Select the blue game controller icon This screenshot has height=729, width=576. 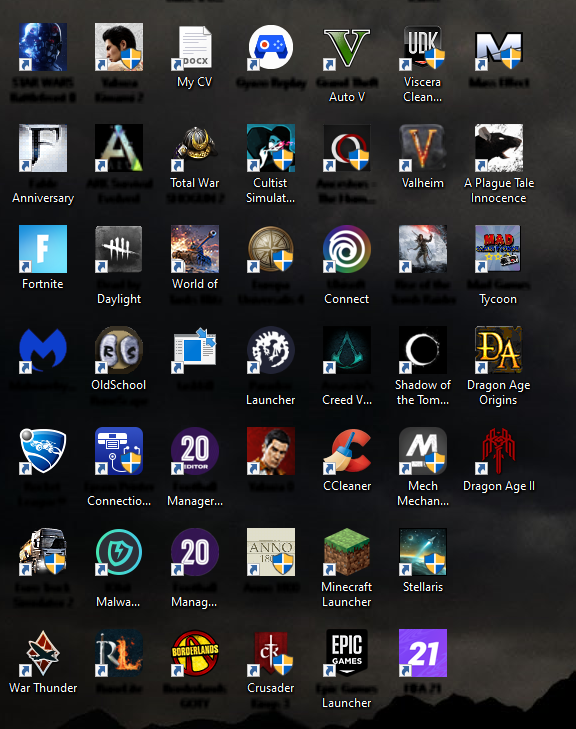pos(271,47)
